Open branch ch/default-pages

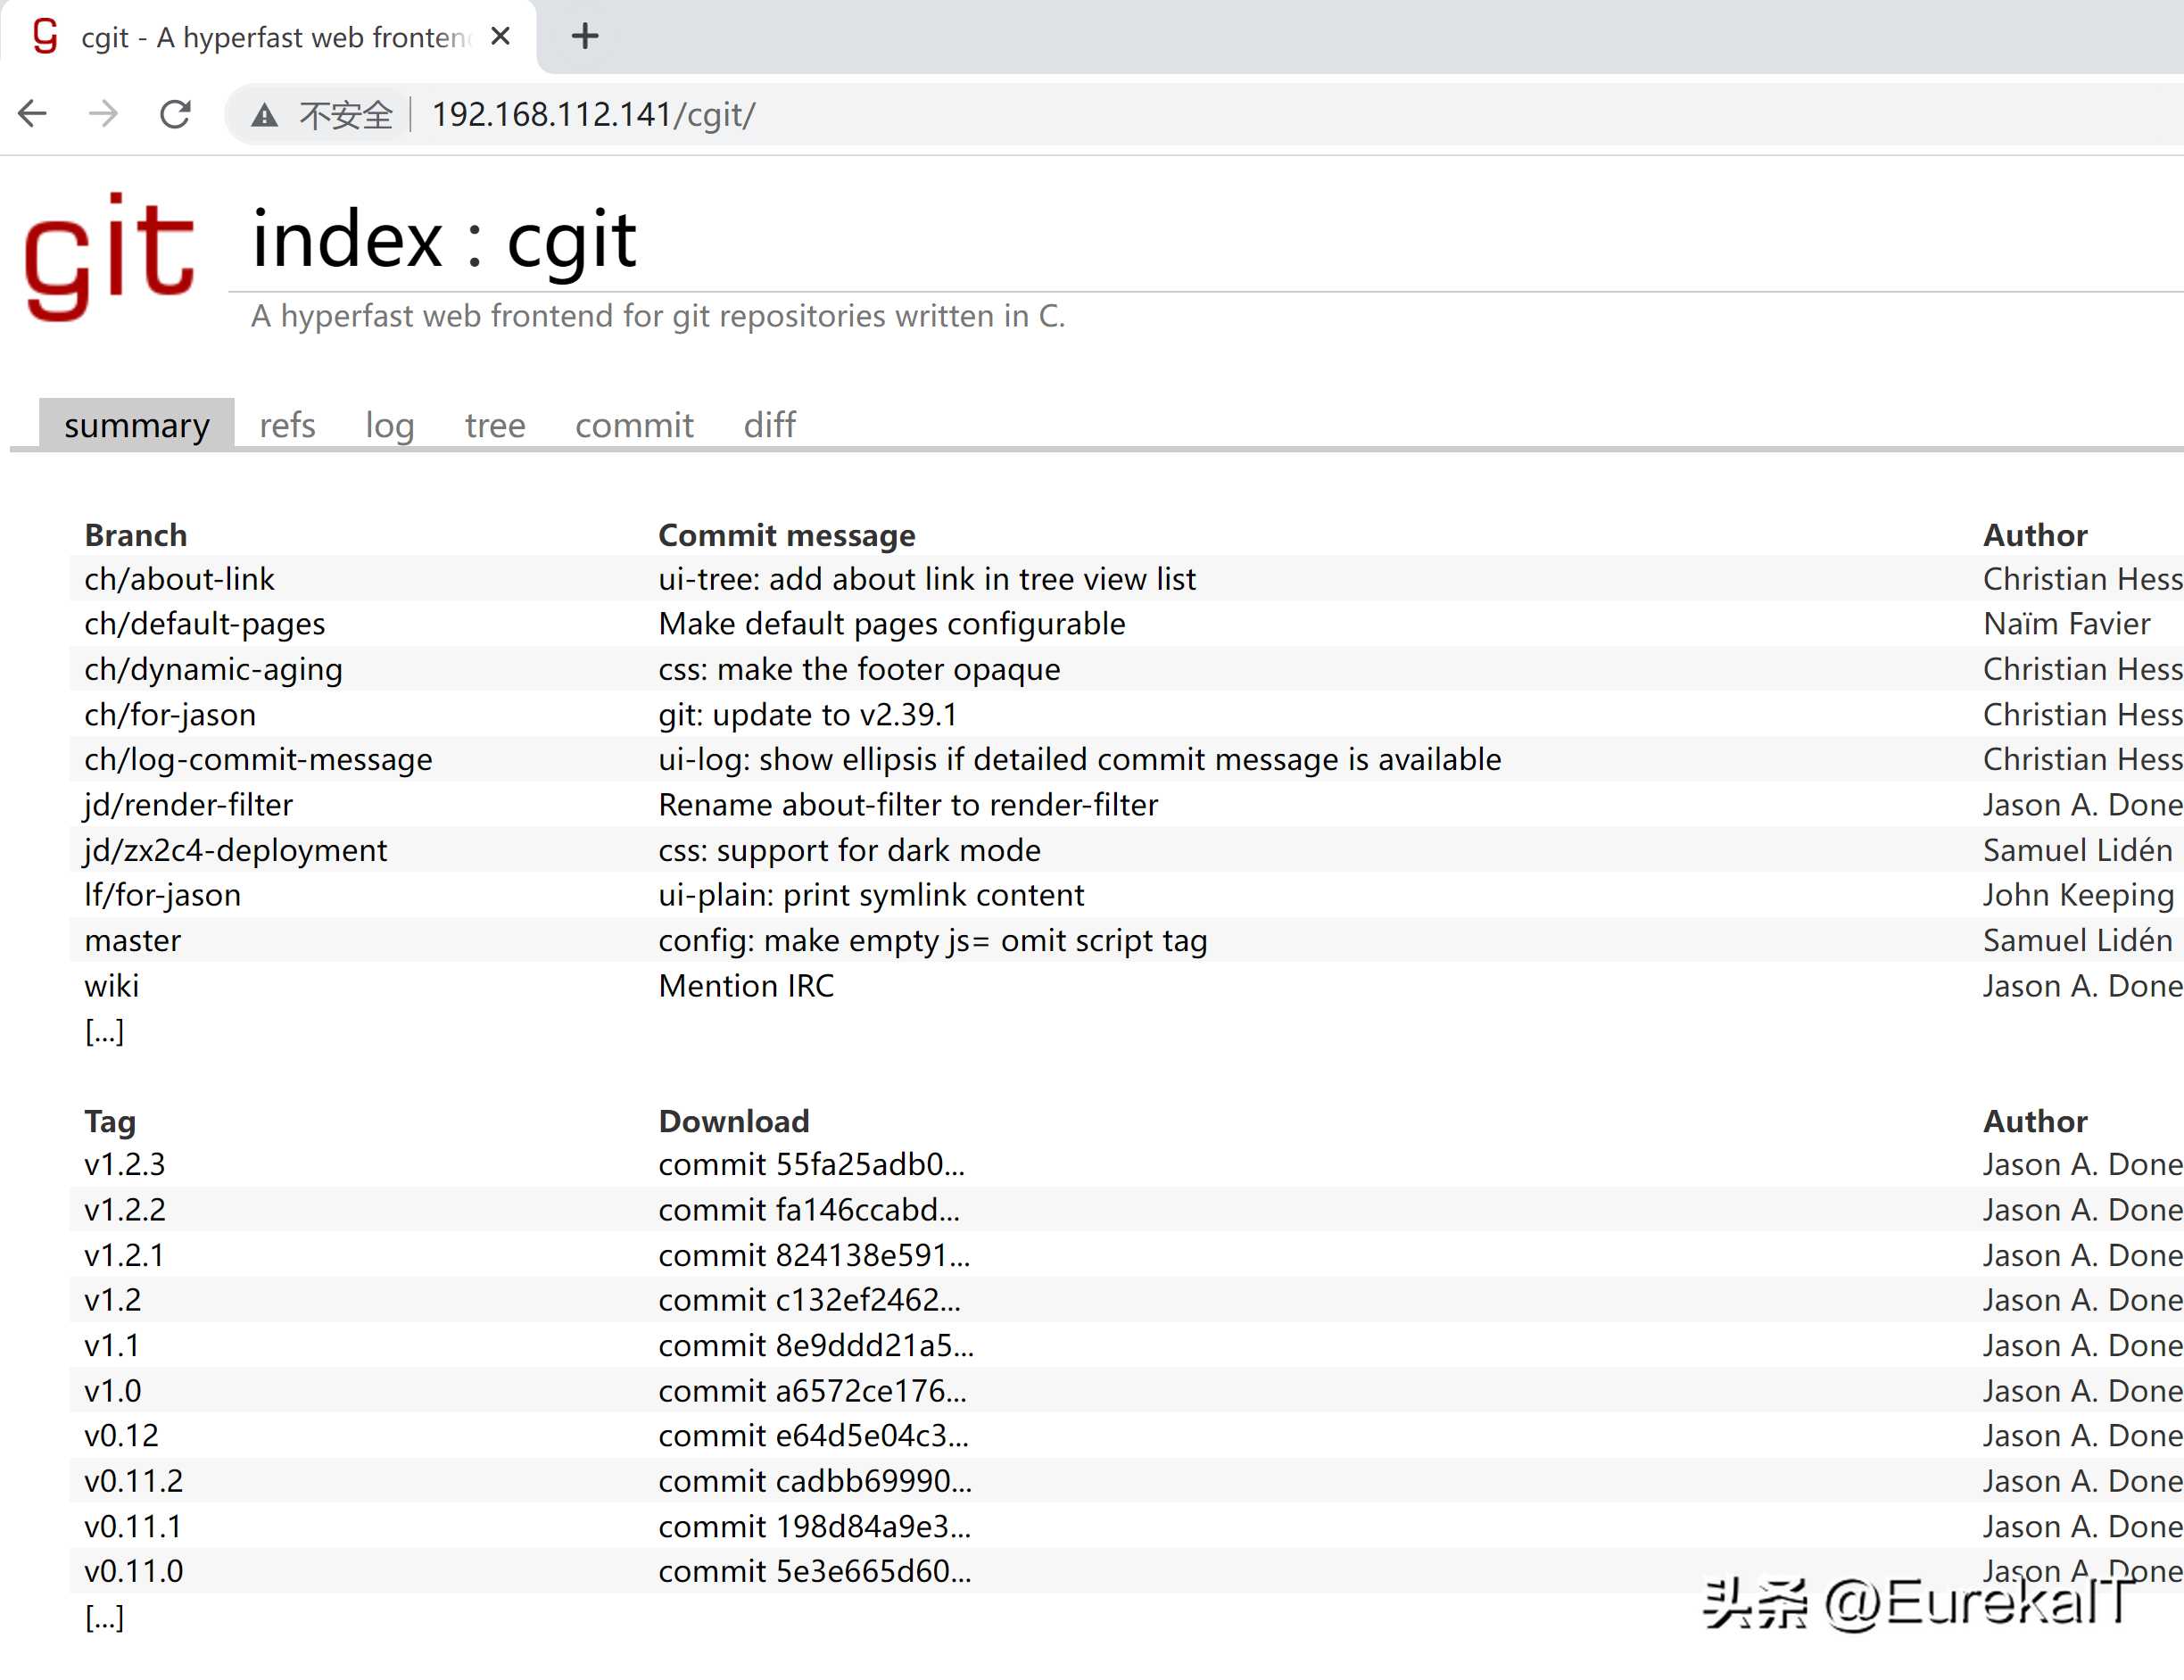(205, 624)
